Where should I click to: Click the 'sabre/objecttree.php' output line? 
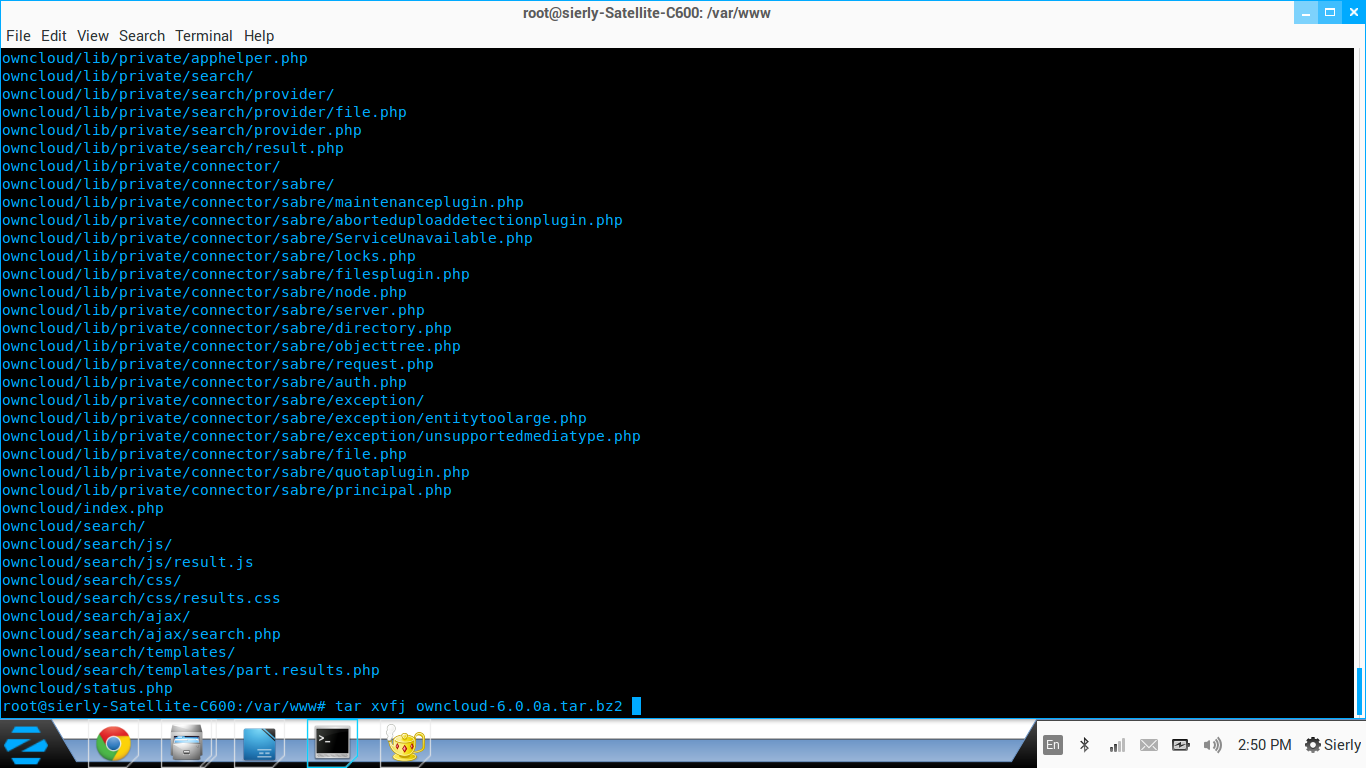point(231,346)
